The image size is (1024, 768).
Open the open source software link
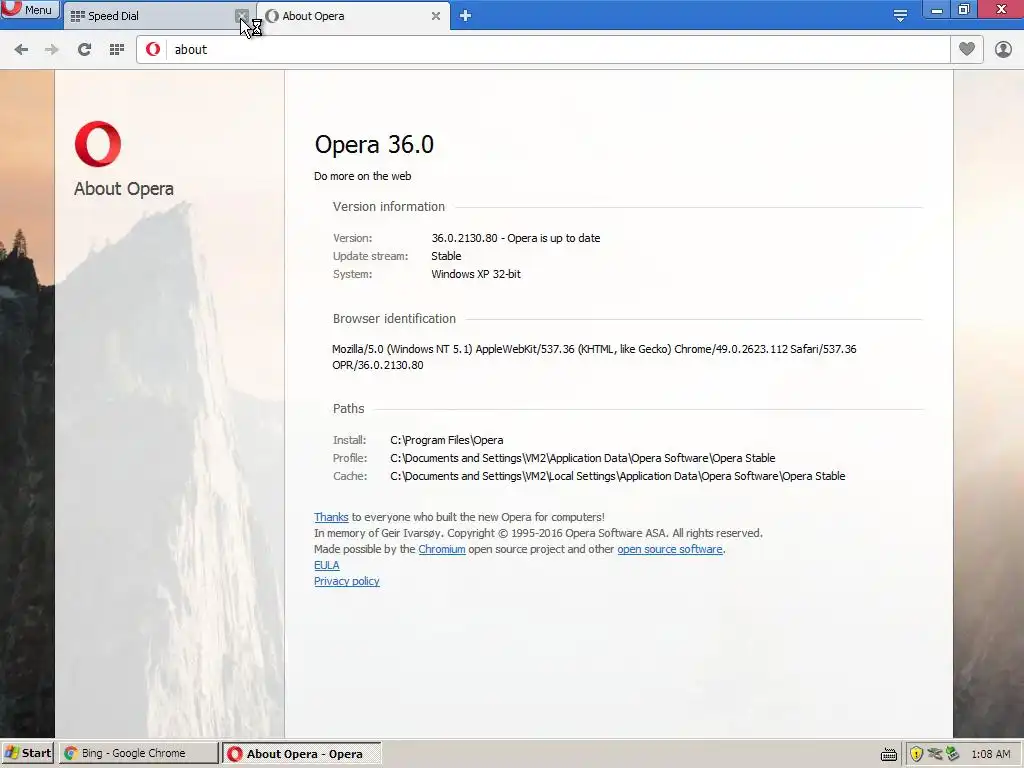[x=670, y=549]
